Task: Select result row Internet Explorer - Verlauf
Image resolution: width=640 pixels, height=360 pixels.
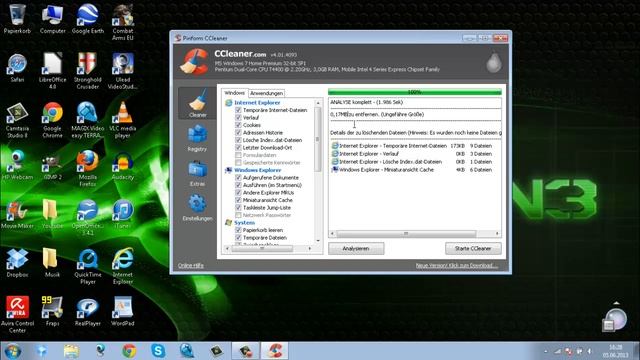Action: tap(412, 154)
